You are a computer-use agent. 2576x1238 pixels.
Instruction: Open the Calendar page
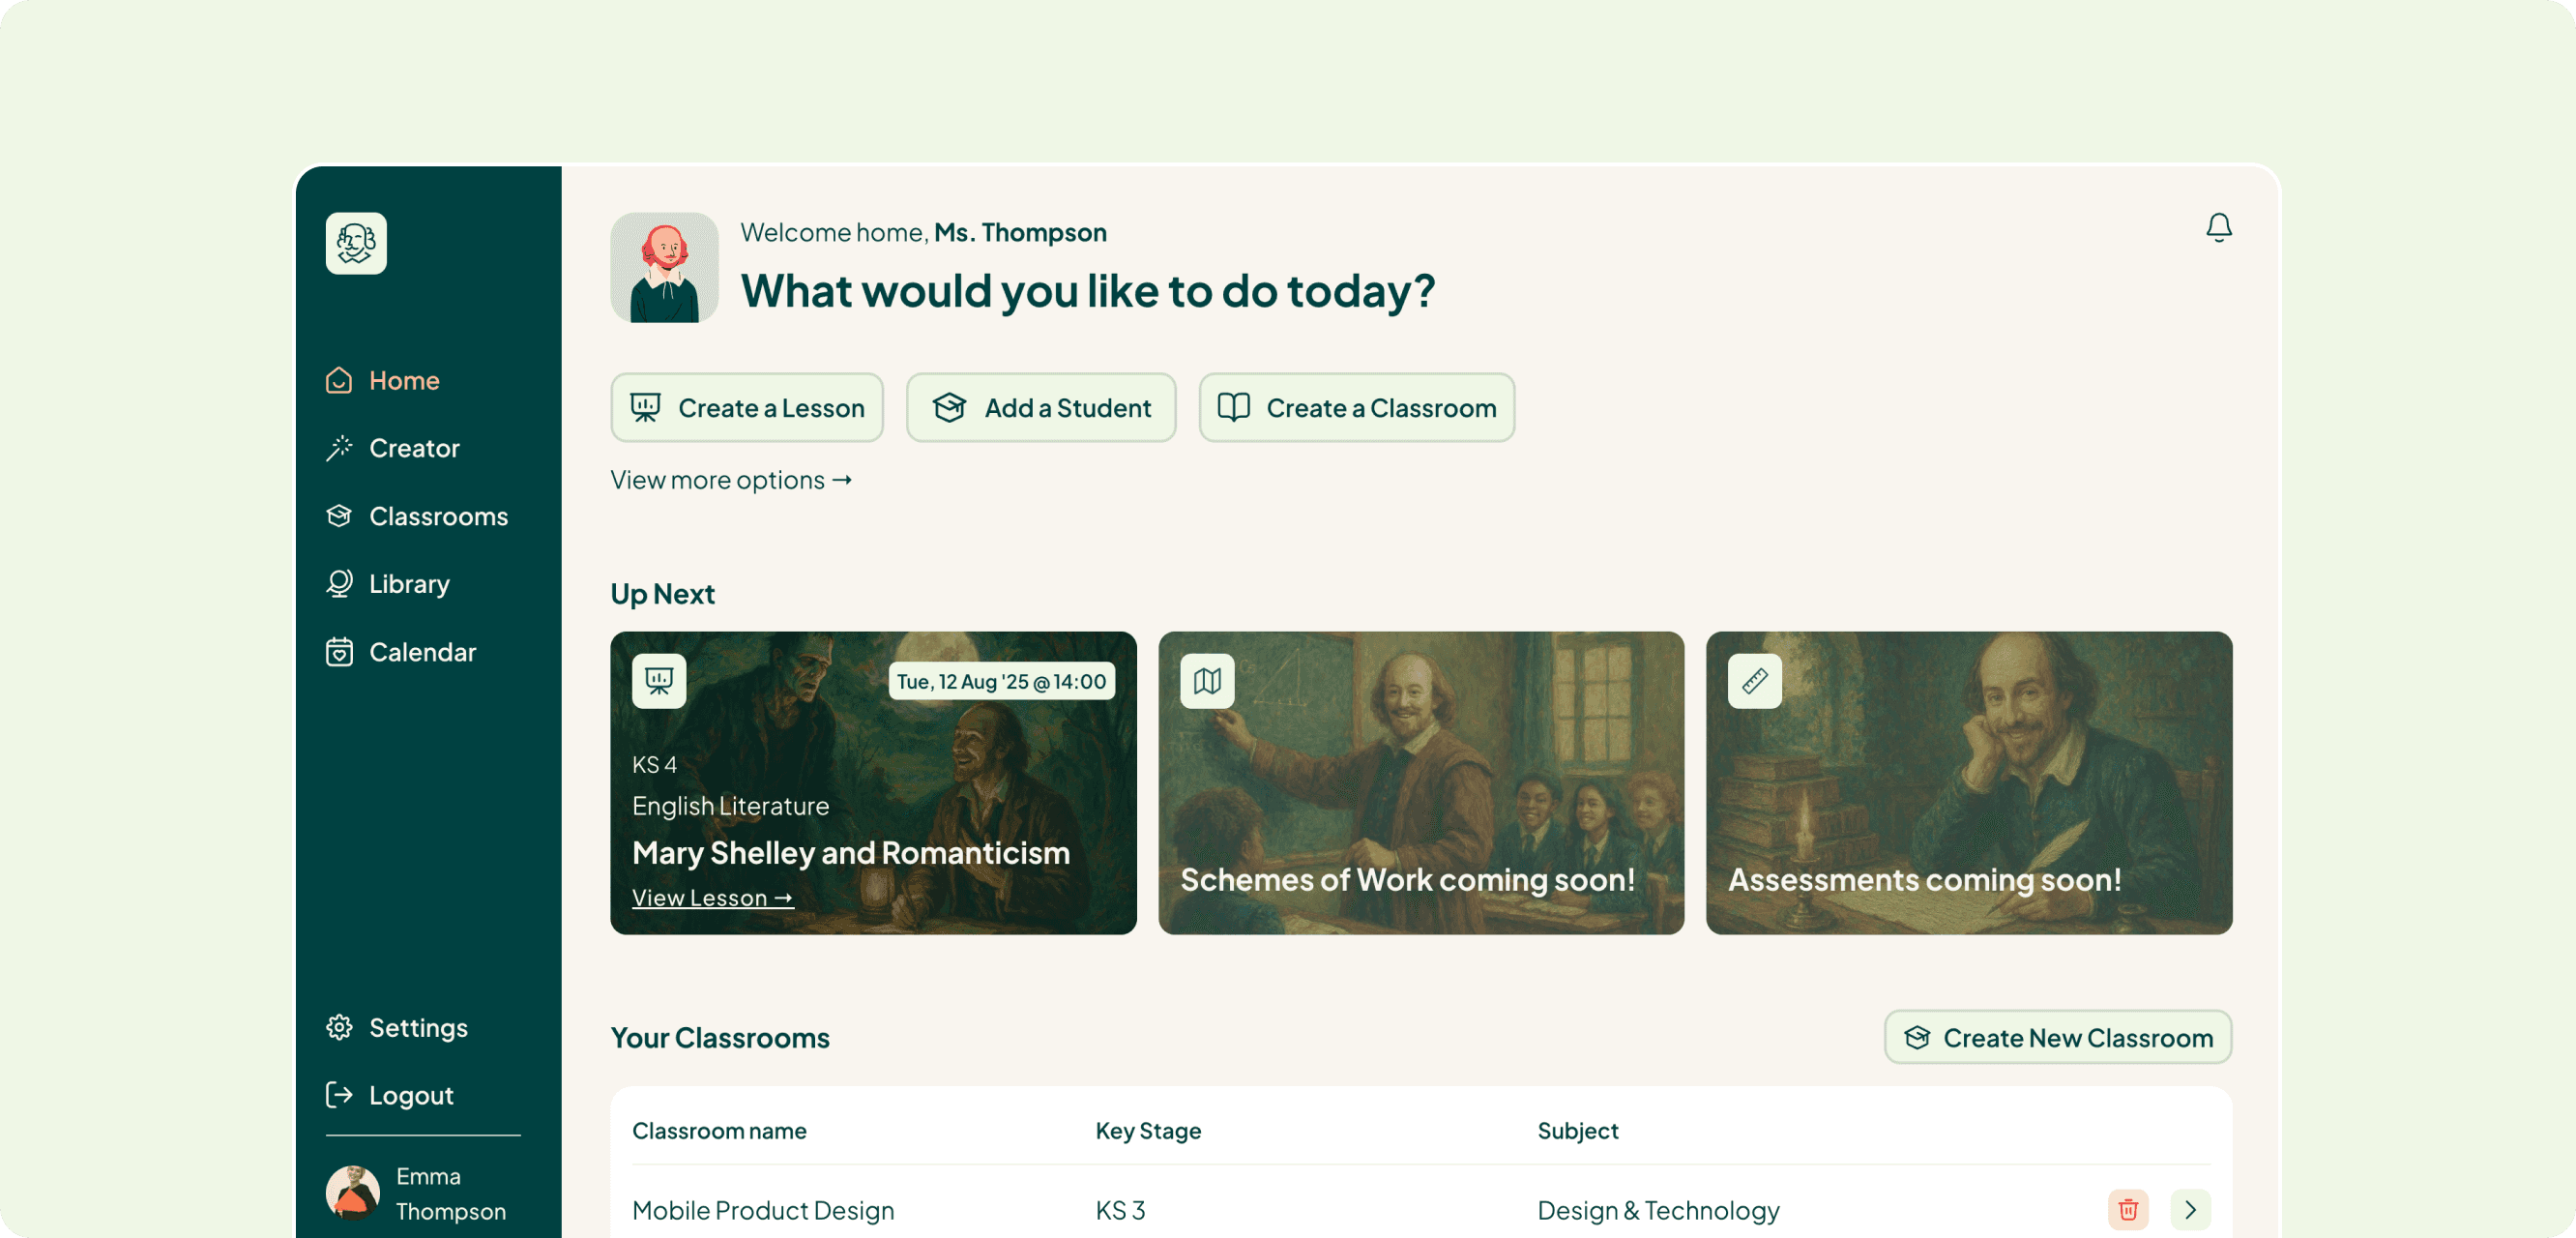[421, 652]
